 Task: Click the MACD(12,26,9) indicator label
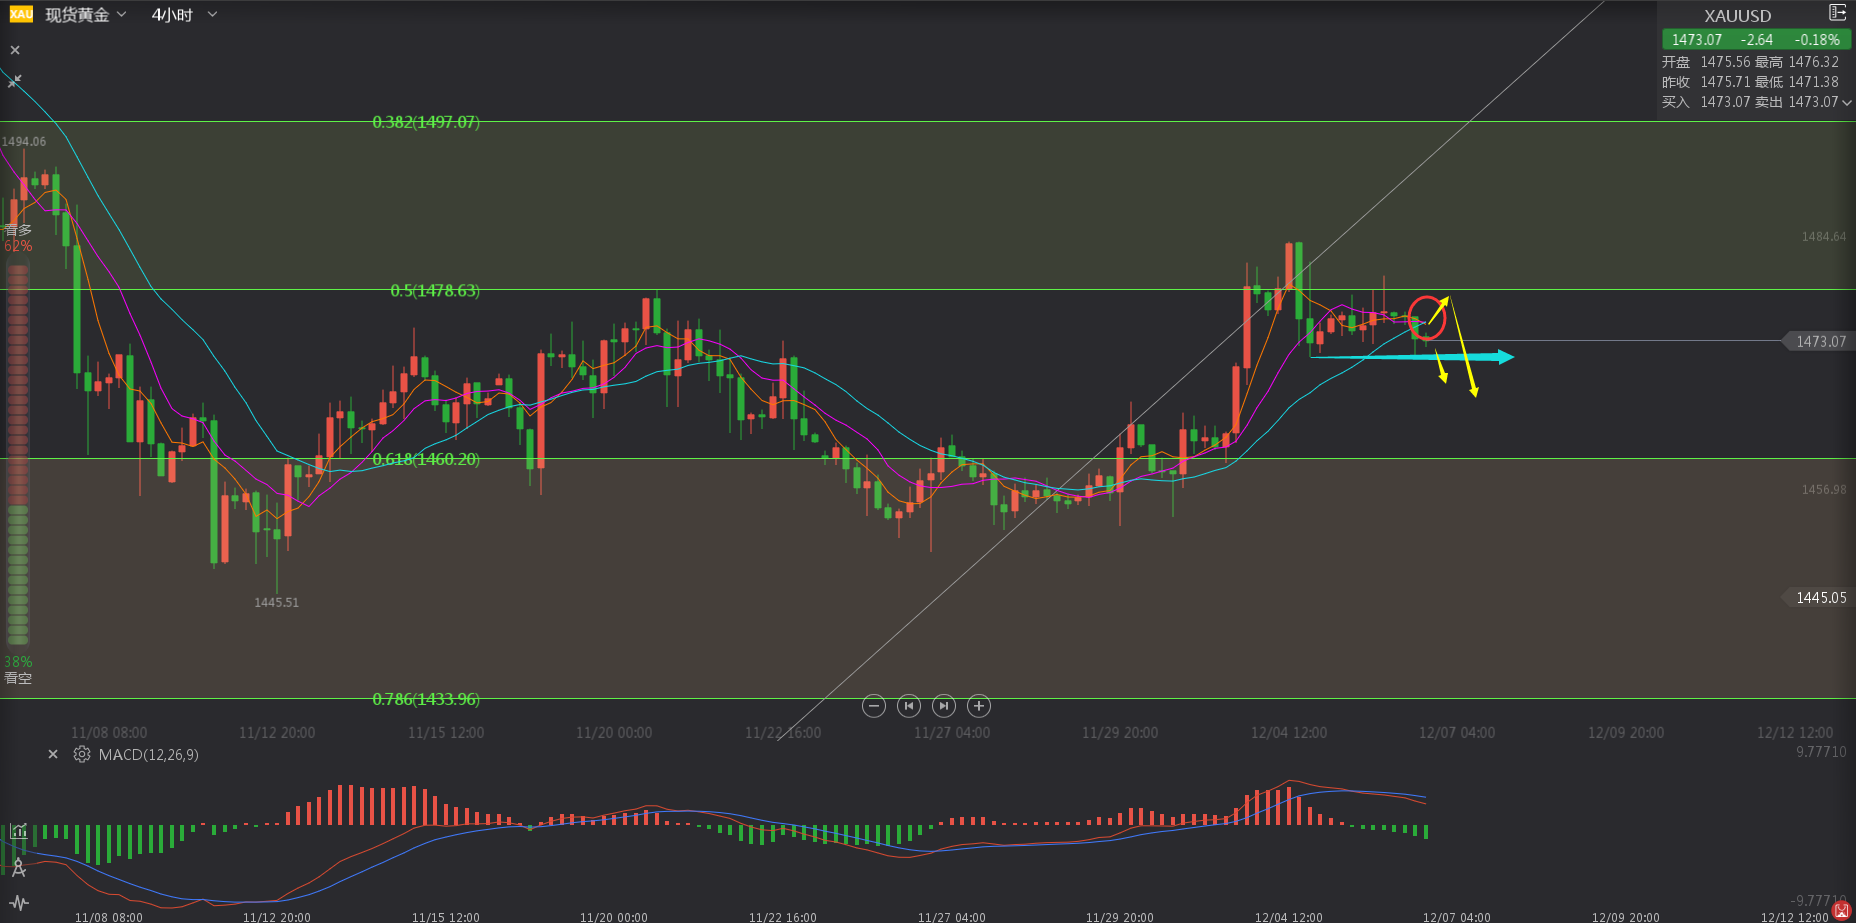148,755
